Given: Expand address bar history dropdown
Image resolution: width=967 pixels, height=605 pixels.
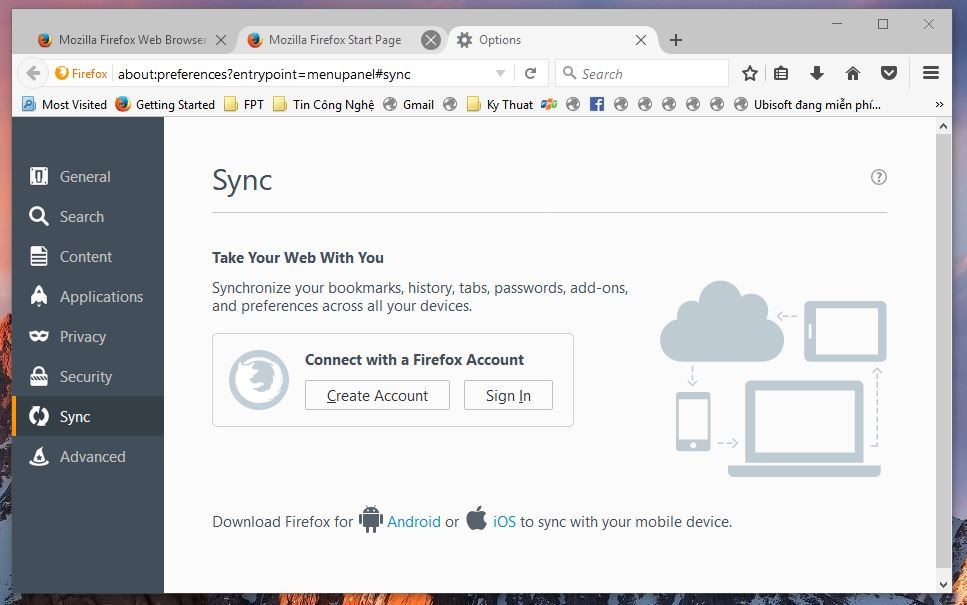Looking at the screenshot, I should click(x=500, y=73).
